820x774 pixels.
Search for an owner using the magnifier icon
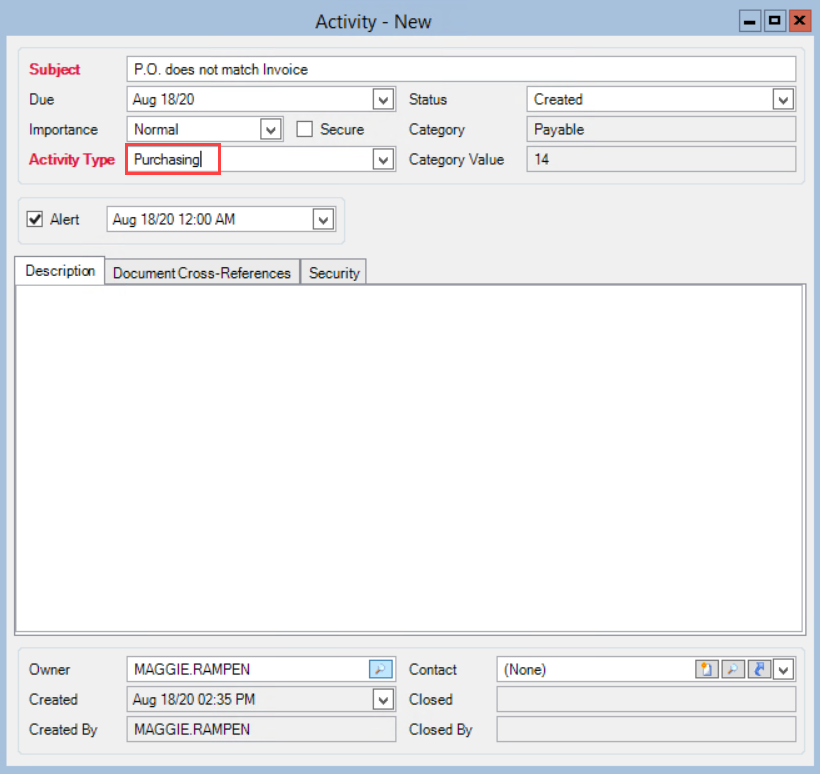coord(380,669)
